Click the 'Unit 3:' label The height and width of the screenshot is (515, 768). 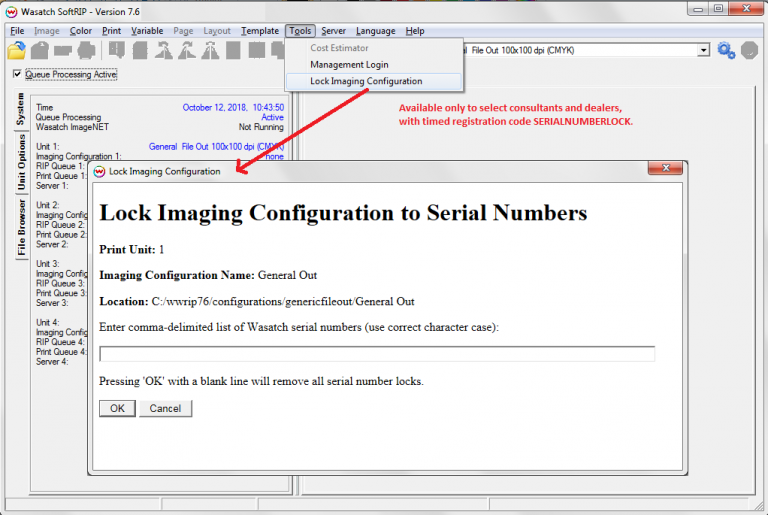coord(48,264)
